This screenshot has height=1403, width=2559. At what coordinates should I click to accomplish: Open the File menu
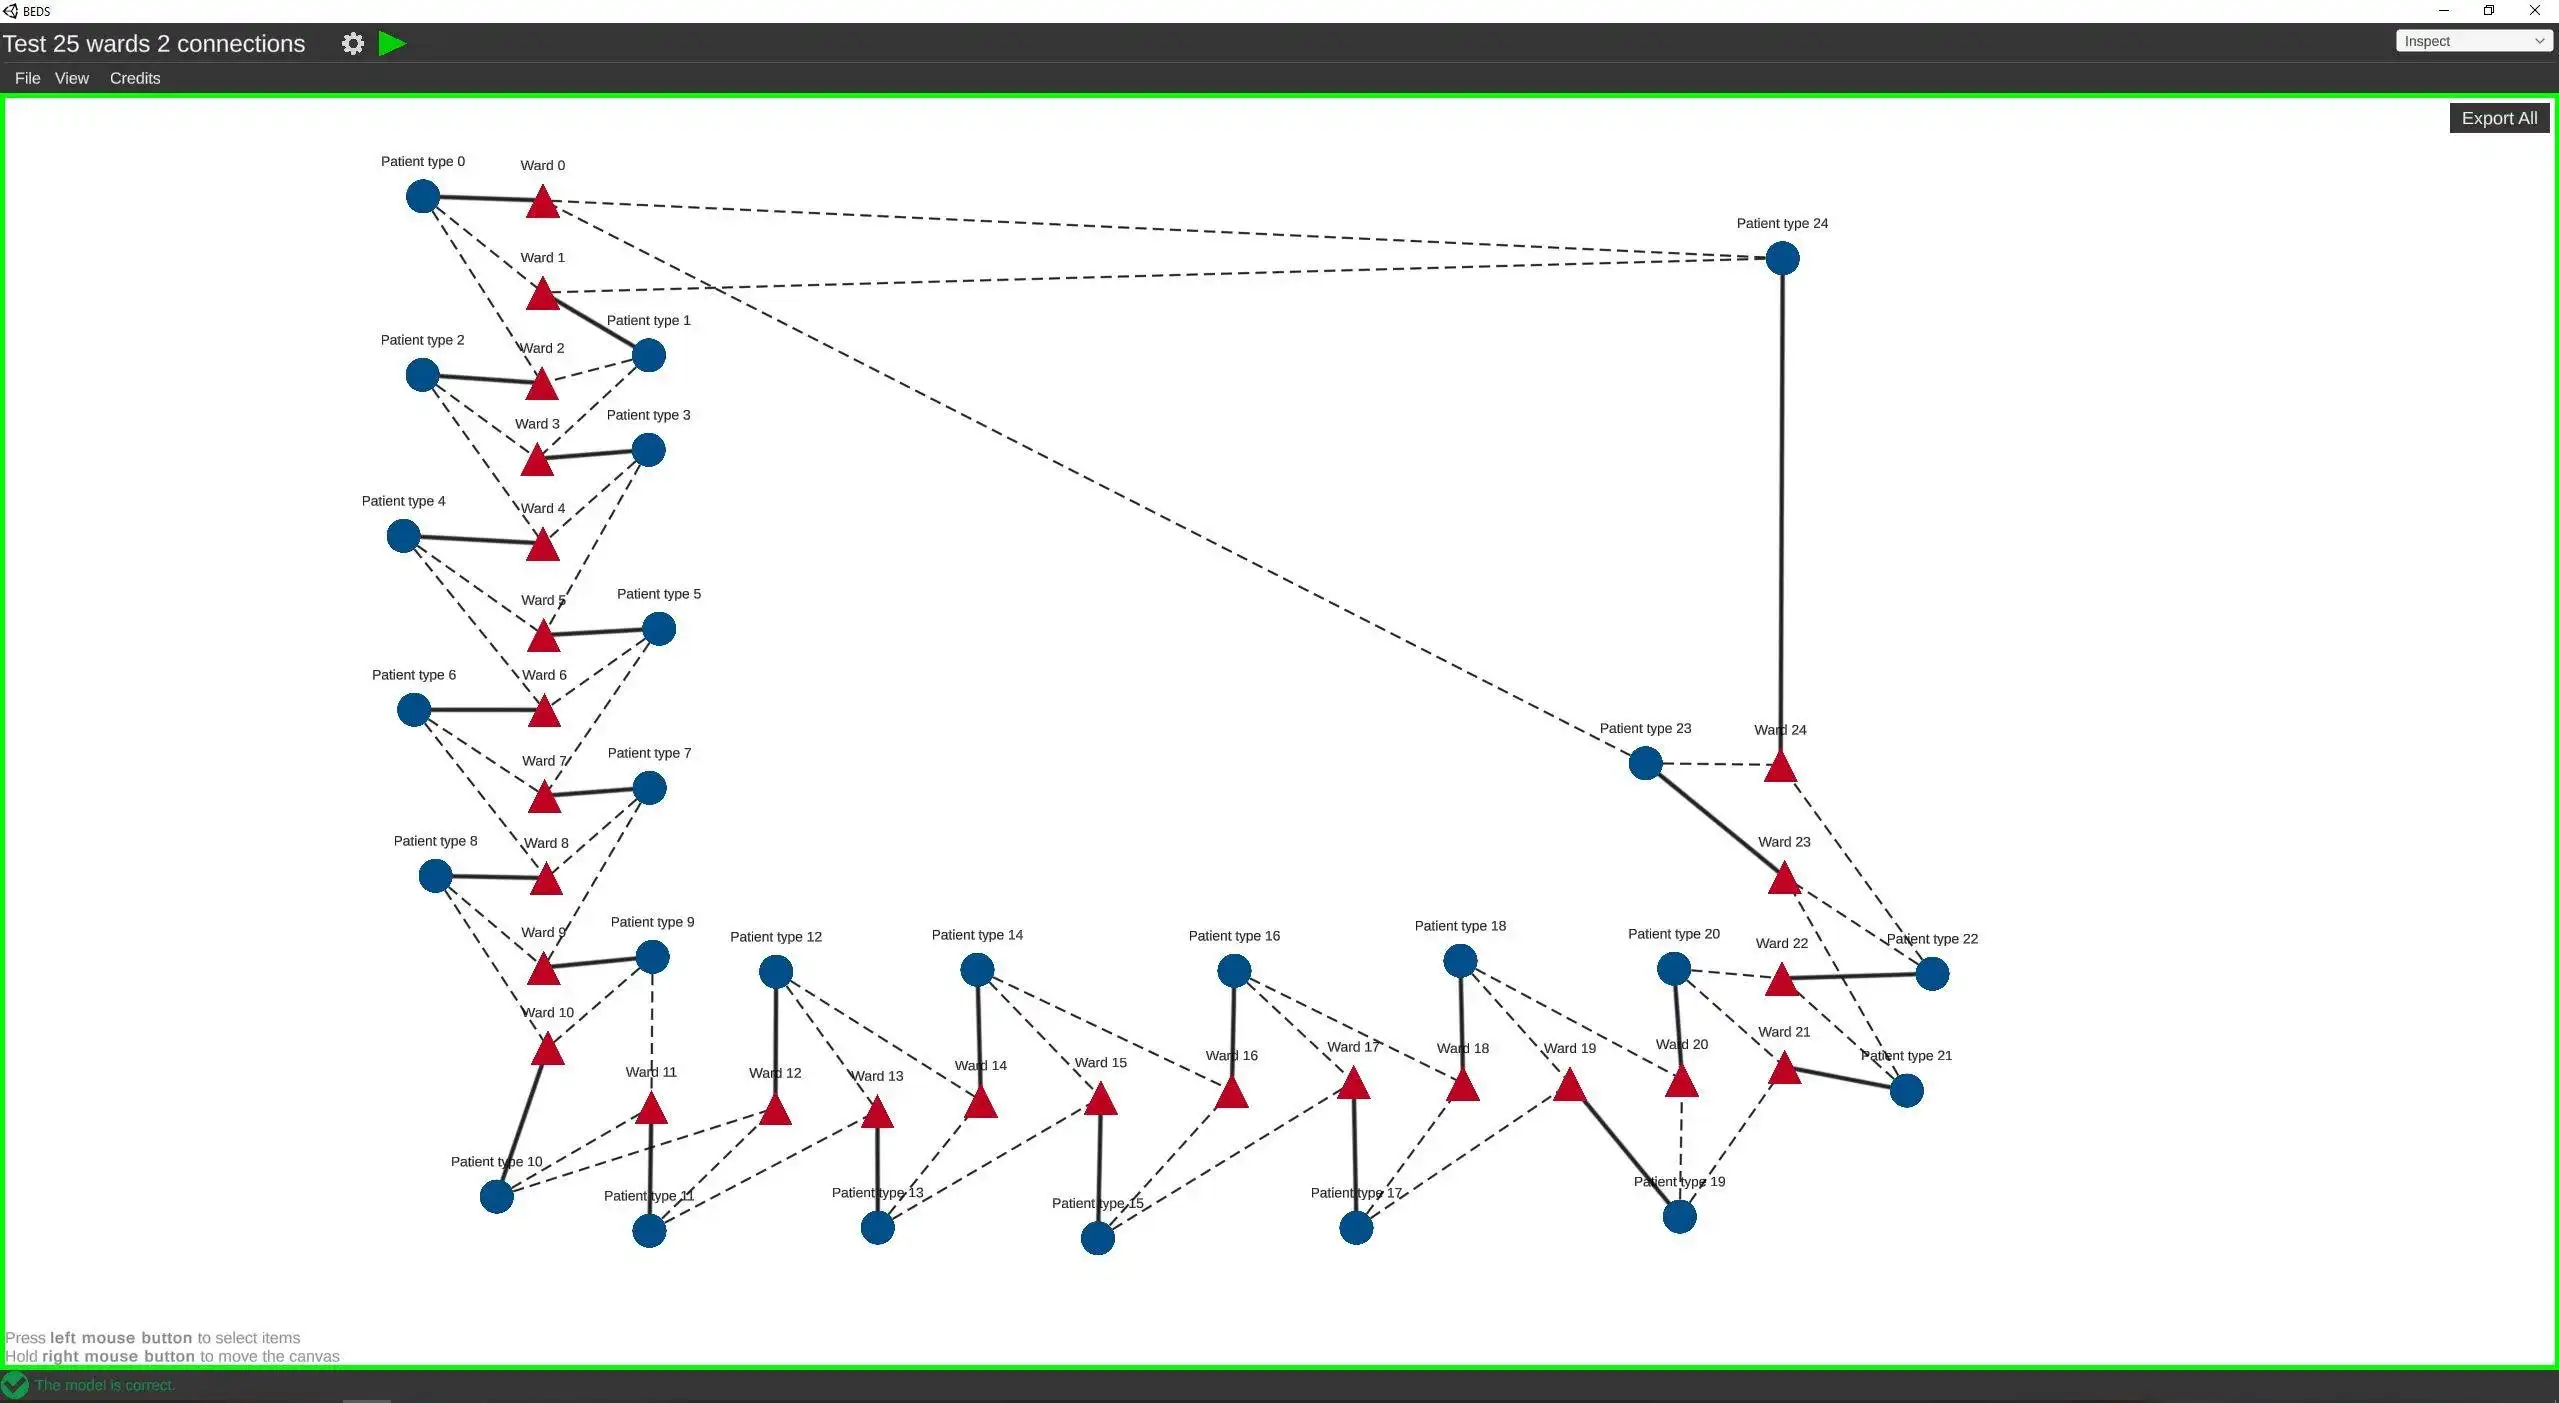tap(28, 78)
